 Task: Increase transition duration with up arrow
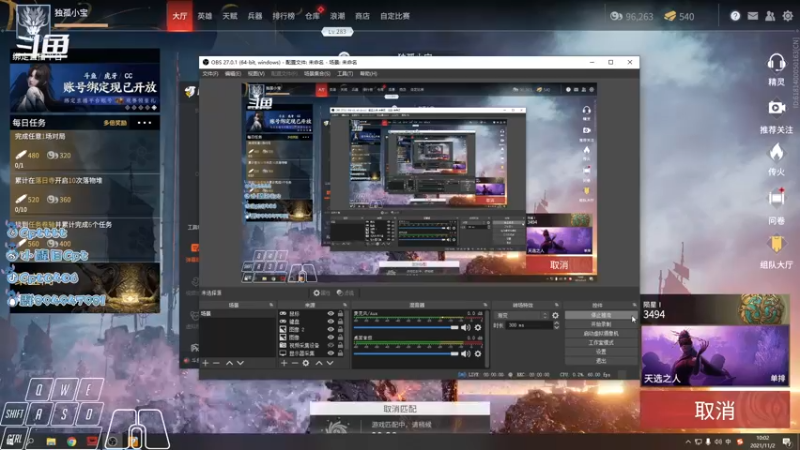pyautogui.click(x=556, y=323)
